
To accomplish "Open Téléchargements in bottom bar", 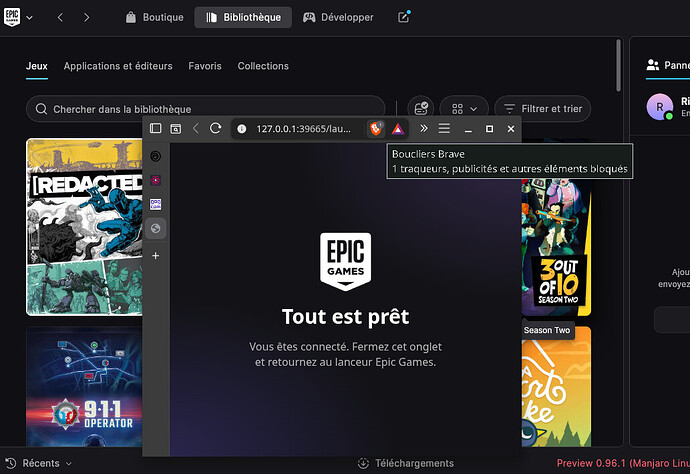I will point(406,463).
